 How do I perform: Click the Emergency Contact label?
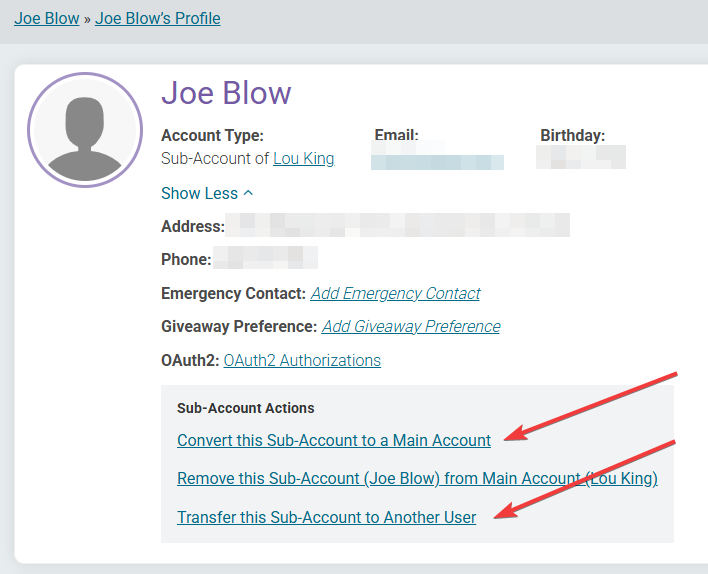[x=233, y=294]
